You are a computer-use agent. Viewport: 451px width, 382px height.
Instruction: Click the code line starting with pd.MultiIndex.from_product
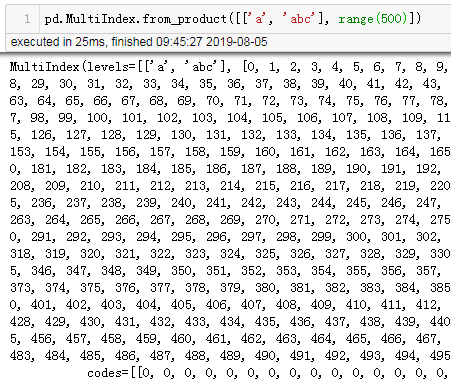(233, 19)
